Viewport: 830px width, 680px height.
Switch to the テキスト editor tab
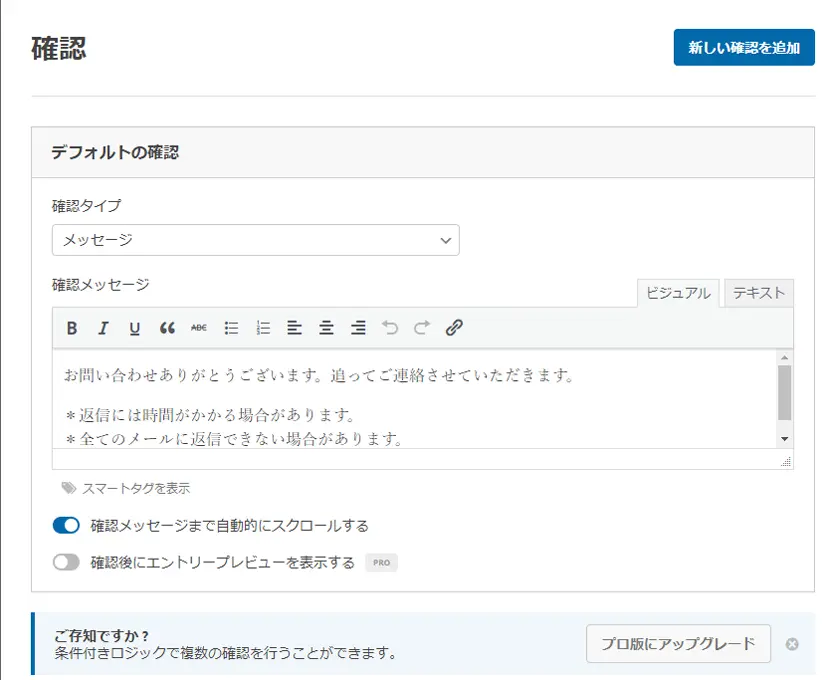coord(759,293)
